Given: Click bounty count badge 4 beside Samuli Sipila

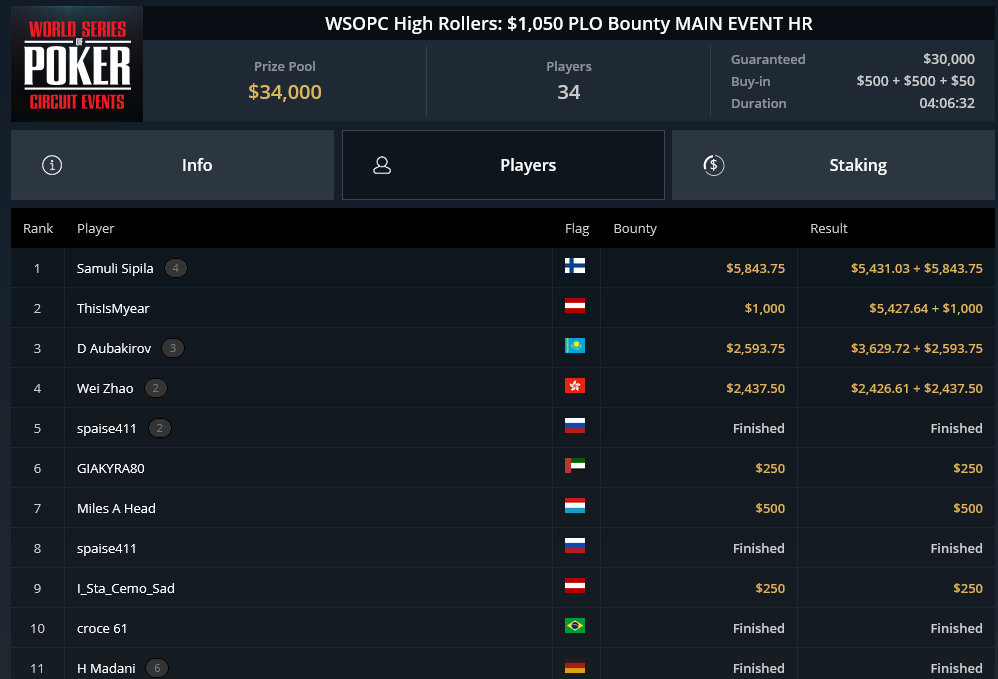Looking at the screenshot, I should (176, 269).
